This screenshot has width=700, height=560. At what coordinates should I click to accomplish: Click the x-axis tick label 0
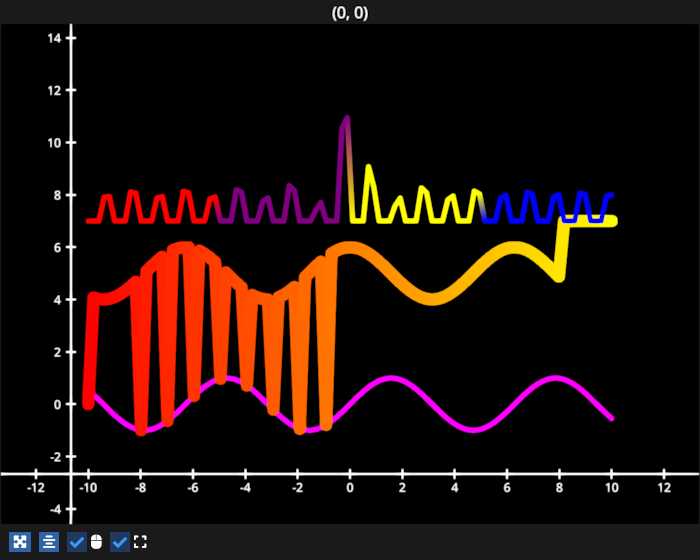pyautogui.click(x=350, y=487)
